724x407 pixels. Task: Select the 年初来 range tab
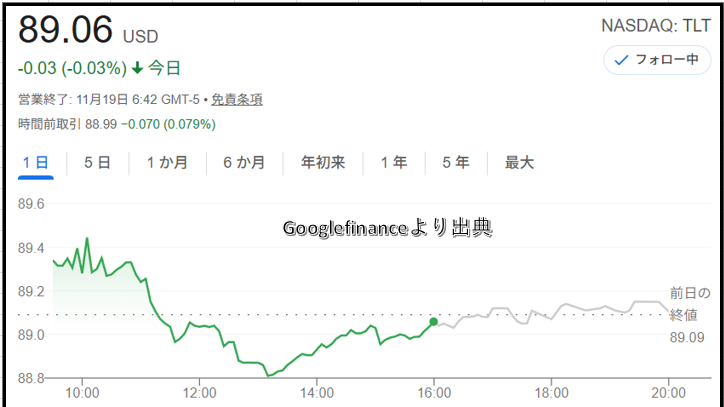323,163
